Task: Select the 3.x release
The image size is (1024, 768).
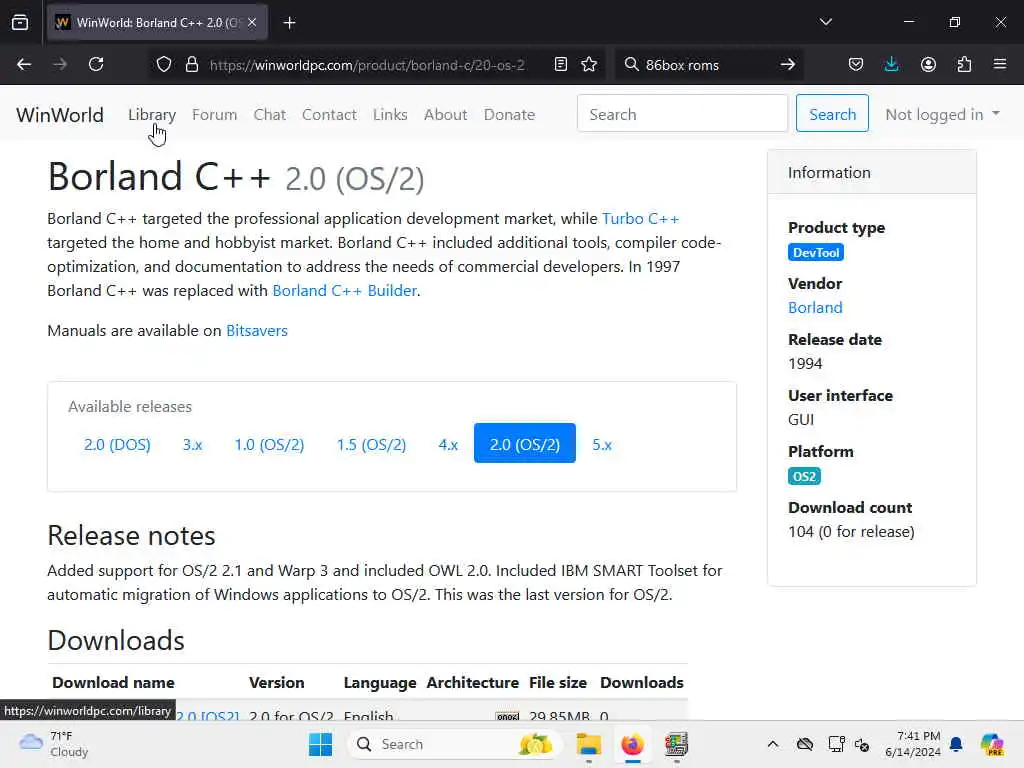Action: [193, 444]
